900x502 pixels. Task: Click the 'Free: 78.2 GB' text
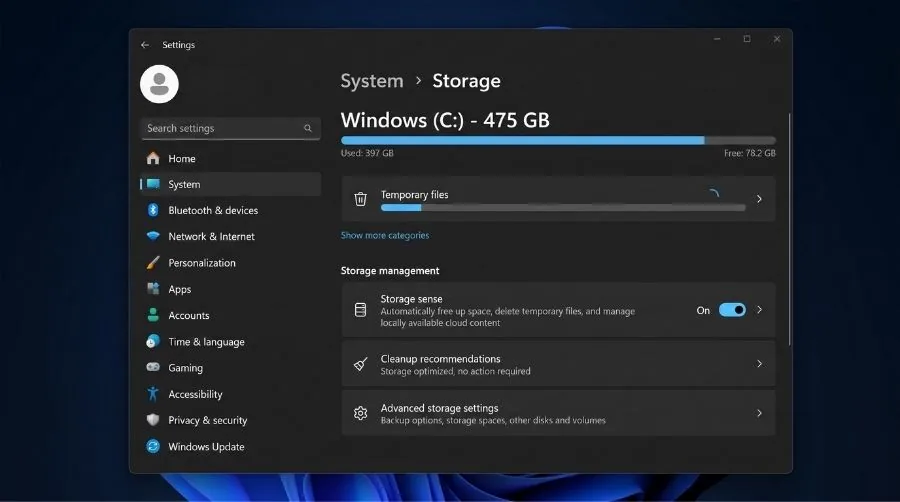750,153
